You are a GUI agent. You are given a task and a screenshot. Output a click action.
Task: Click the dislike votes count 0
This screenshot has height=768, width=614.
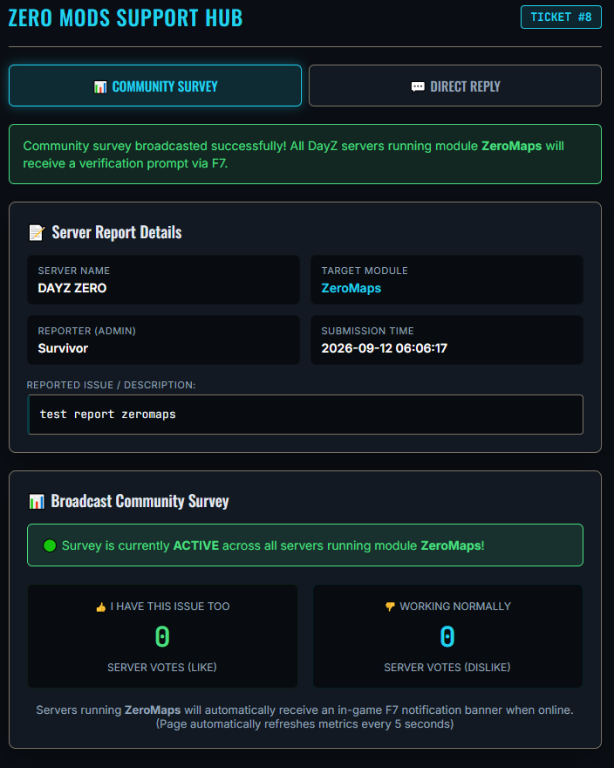(x=447, y=637)
